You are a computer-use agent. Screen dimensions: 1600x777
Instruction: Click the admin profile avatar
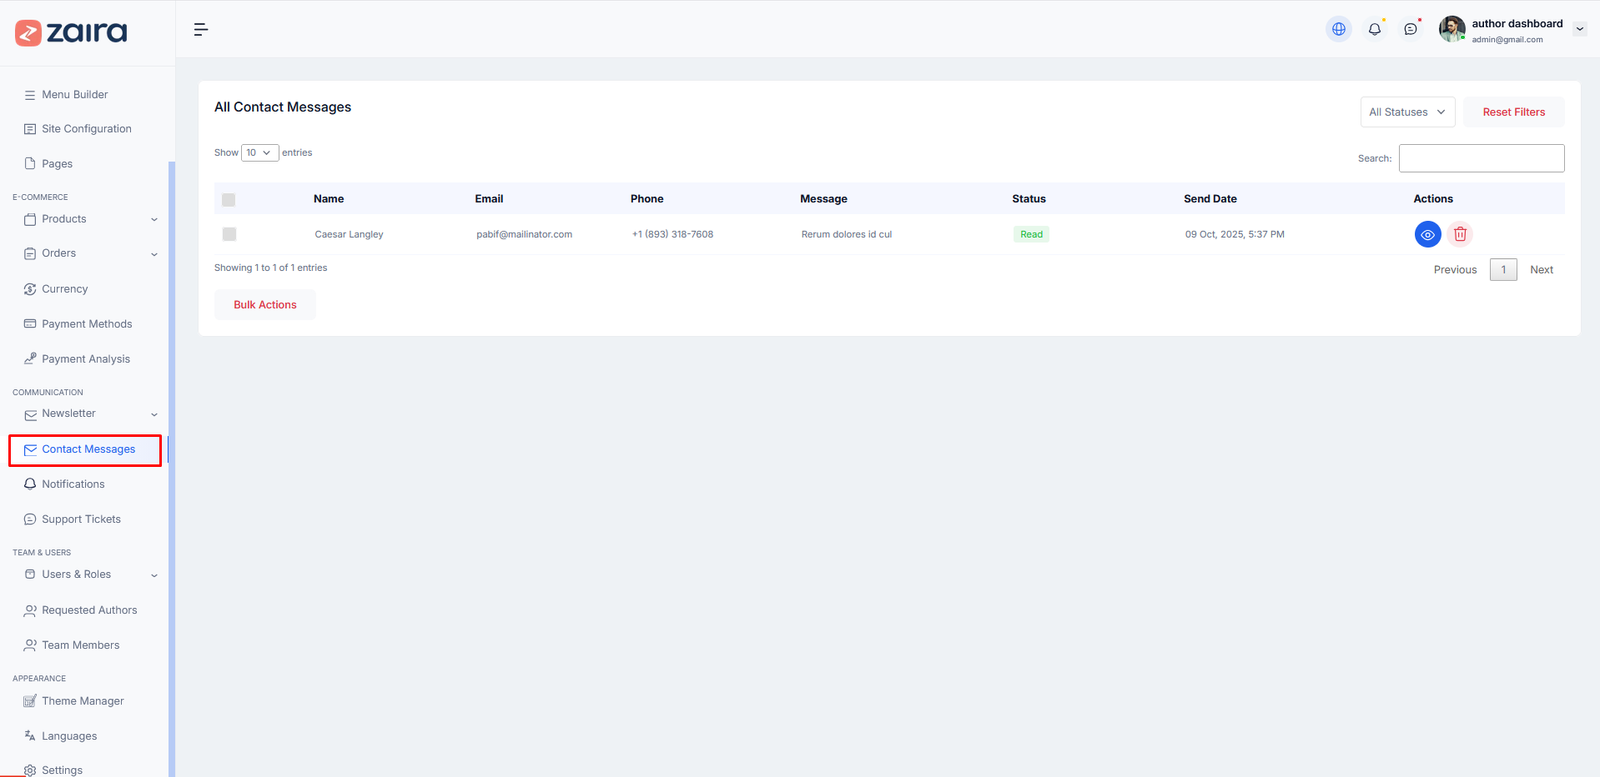(x=1452, y=29)
